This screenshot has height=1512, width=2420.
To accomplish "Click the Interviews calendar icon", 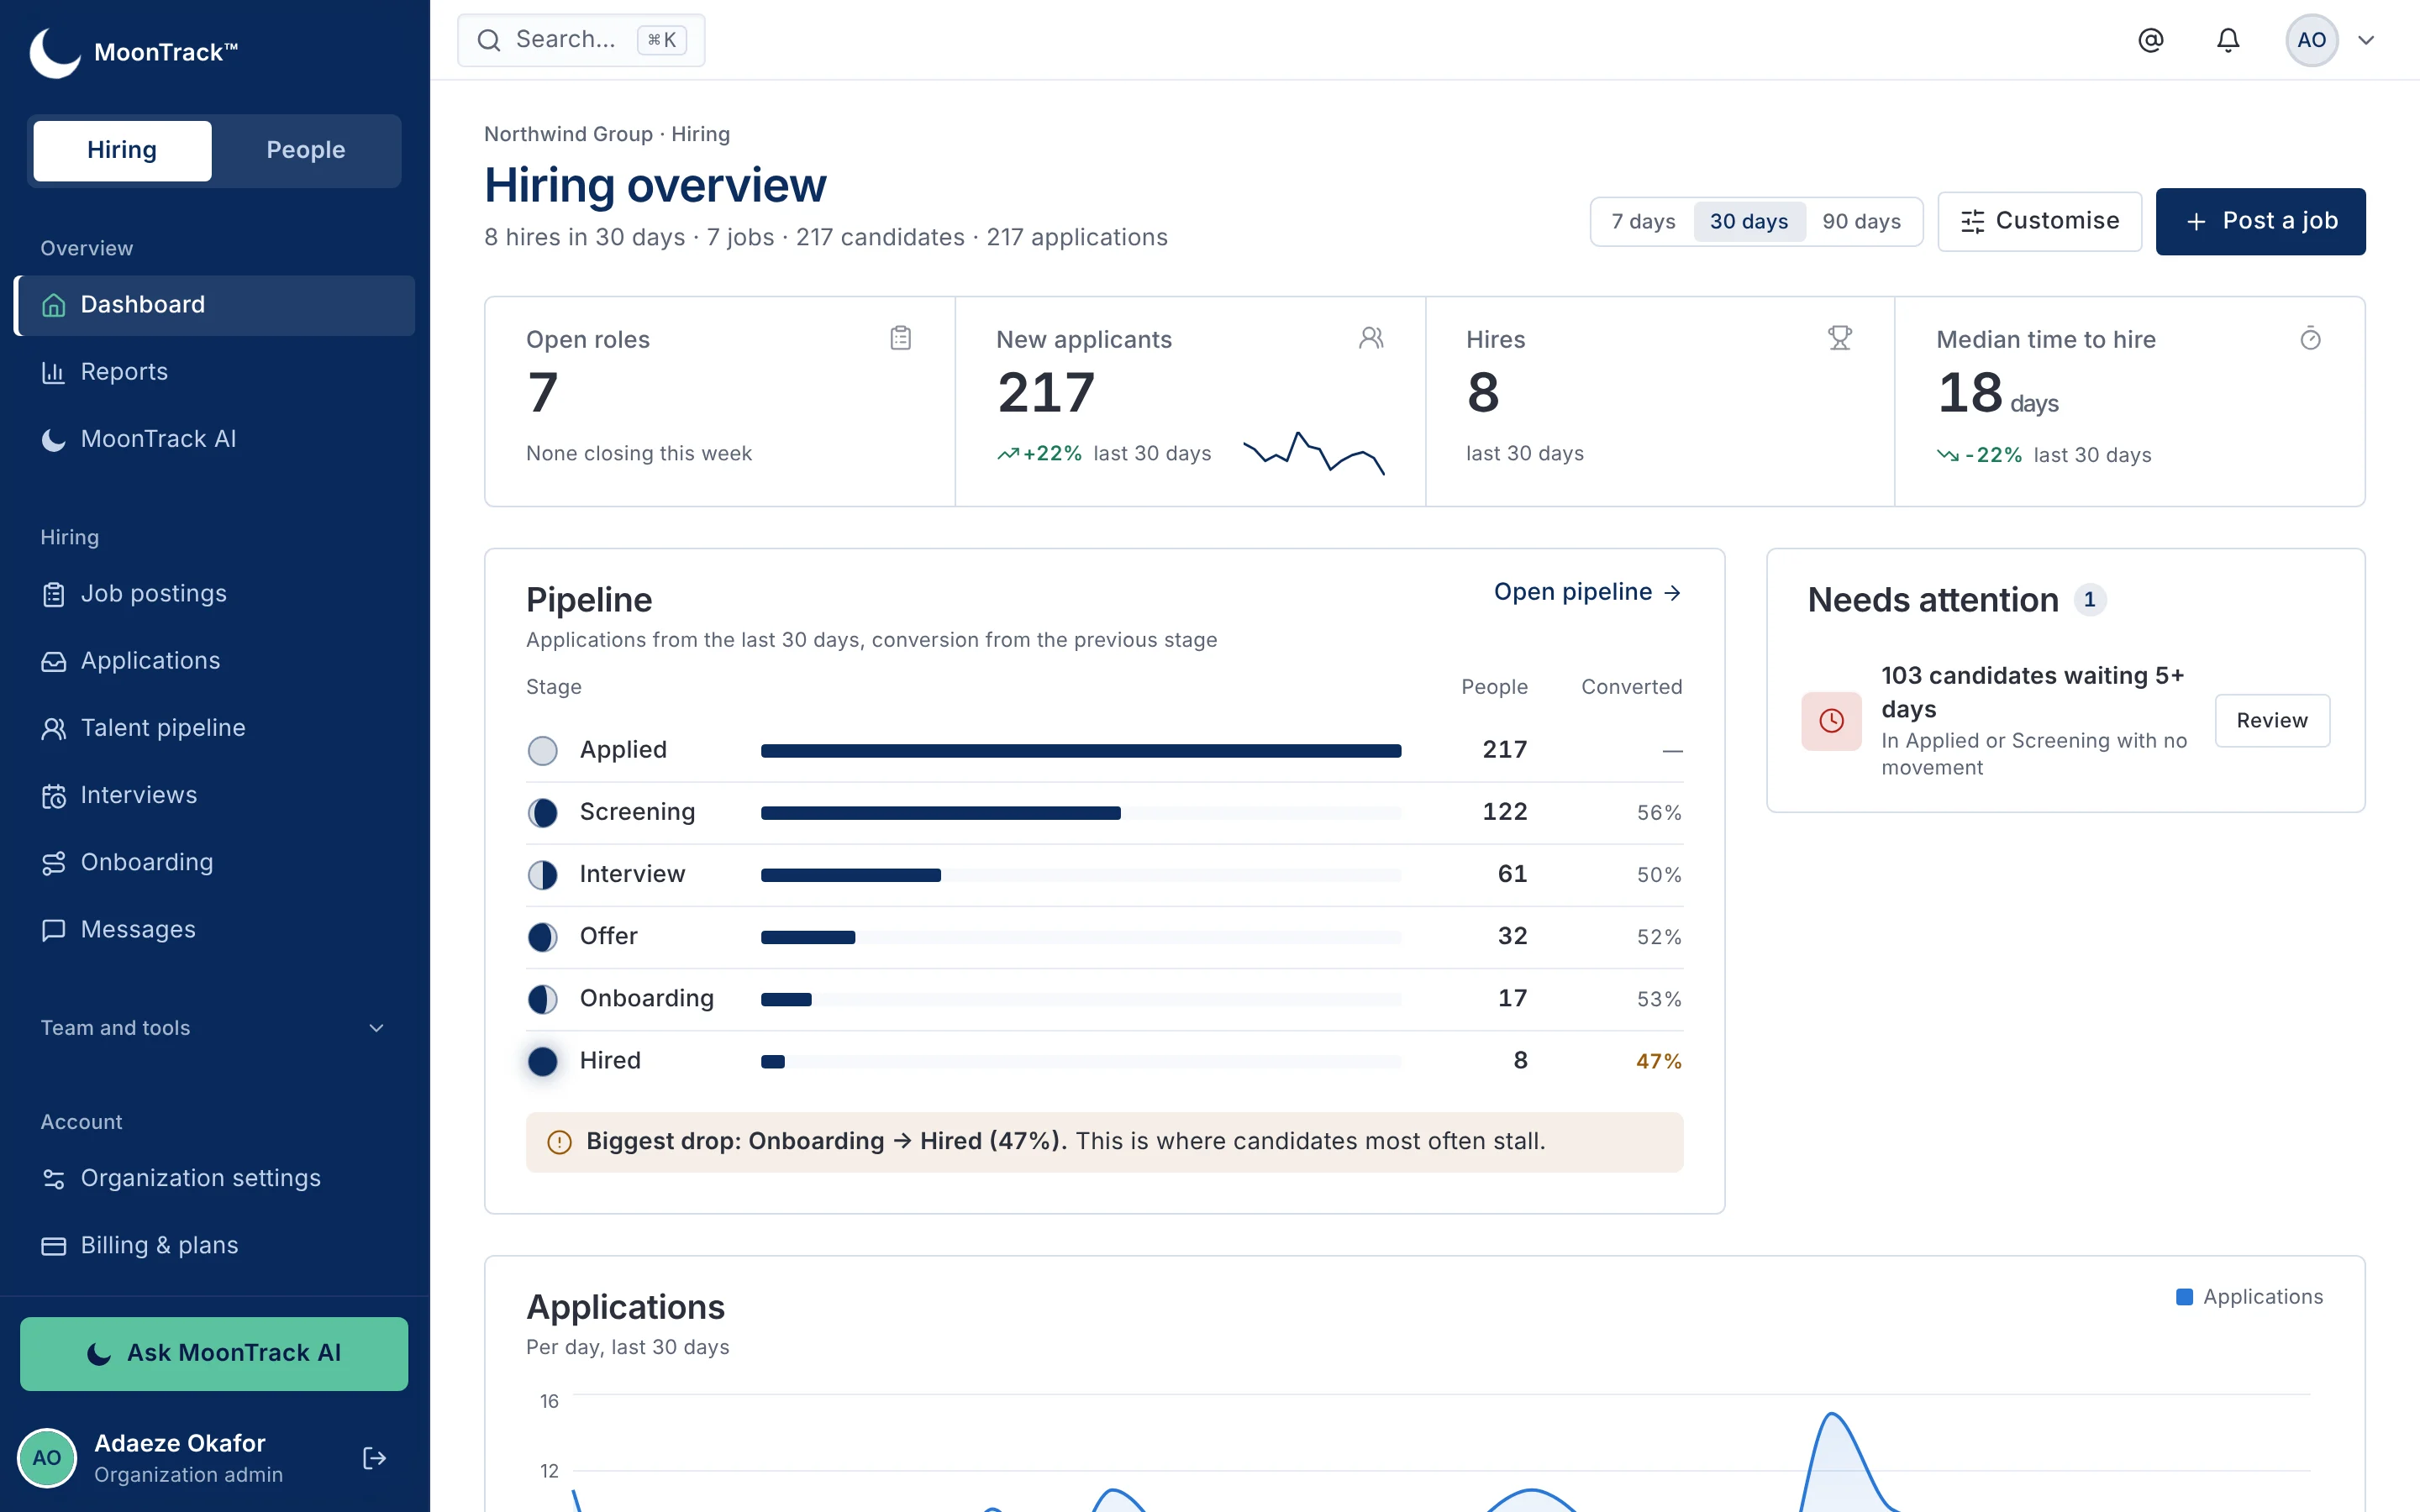I will pos(54,796).
